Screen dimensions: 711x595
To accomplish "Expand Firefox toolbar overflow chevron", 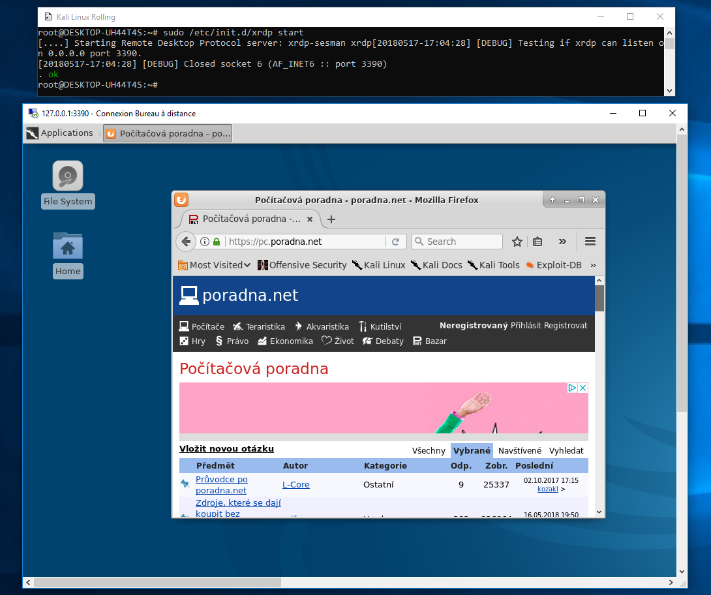I will [x=562, y=242].
